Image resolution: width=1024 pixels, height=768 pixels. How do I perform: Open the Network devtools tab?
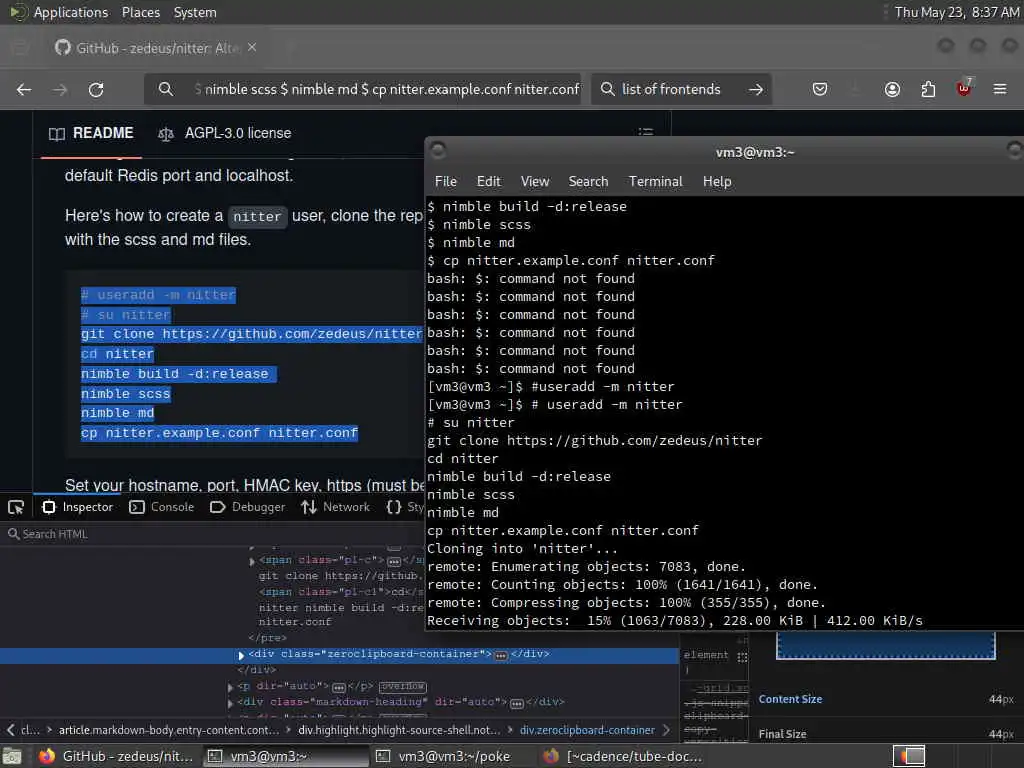tap(336, 507)
